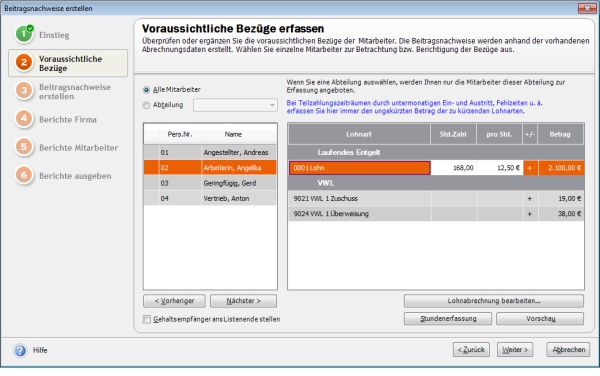Select employee Vertrieb, Anton
The height and width of the screenshot is (376, 600).
(x=210, y=198)
